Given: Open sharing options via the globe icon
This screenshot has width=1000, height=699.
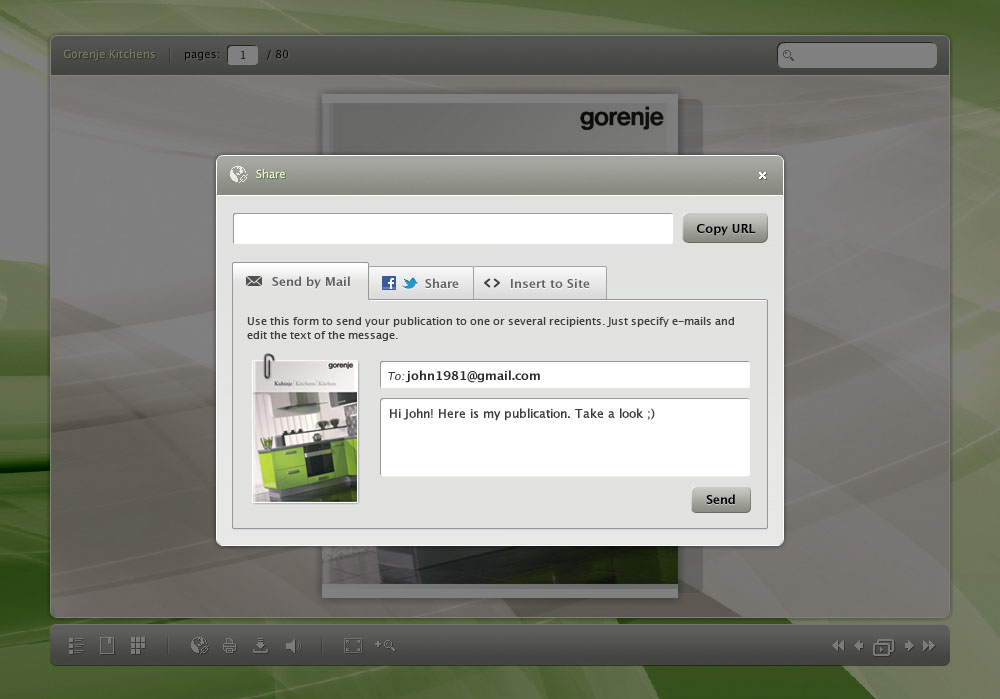Looking at the screenshot, I should [199, 646].
